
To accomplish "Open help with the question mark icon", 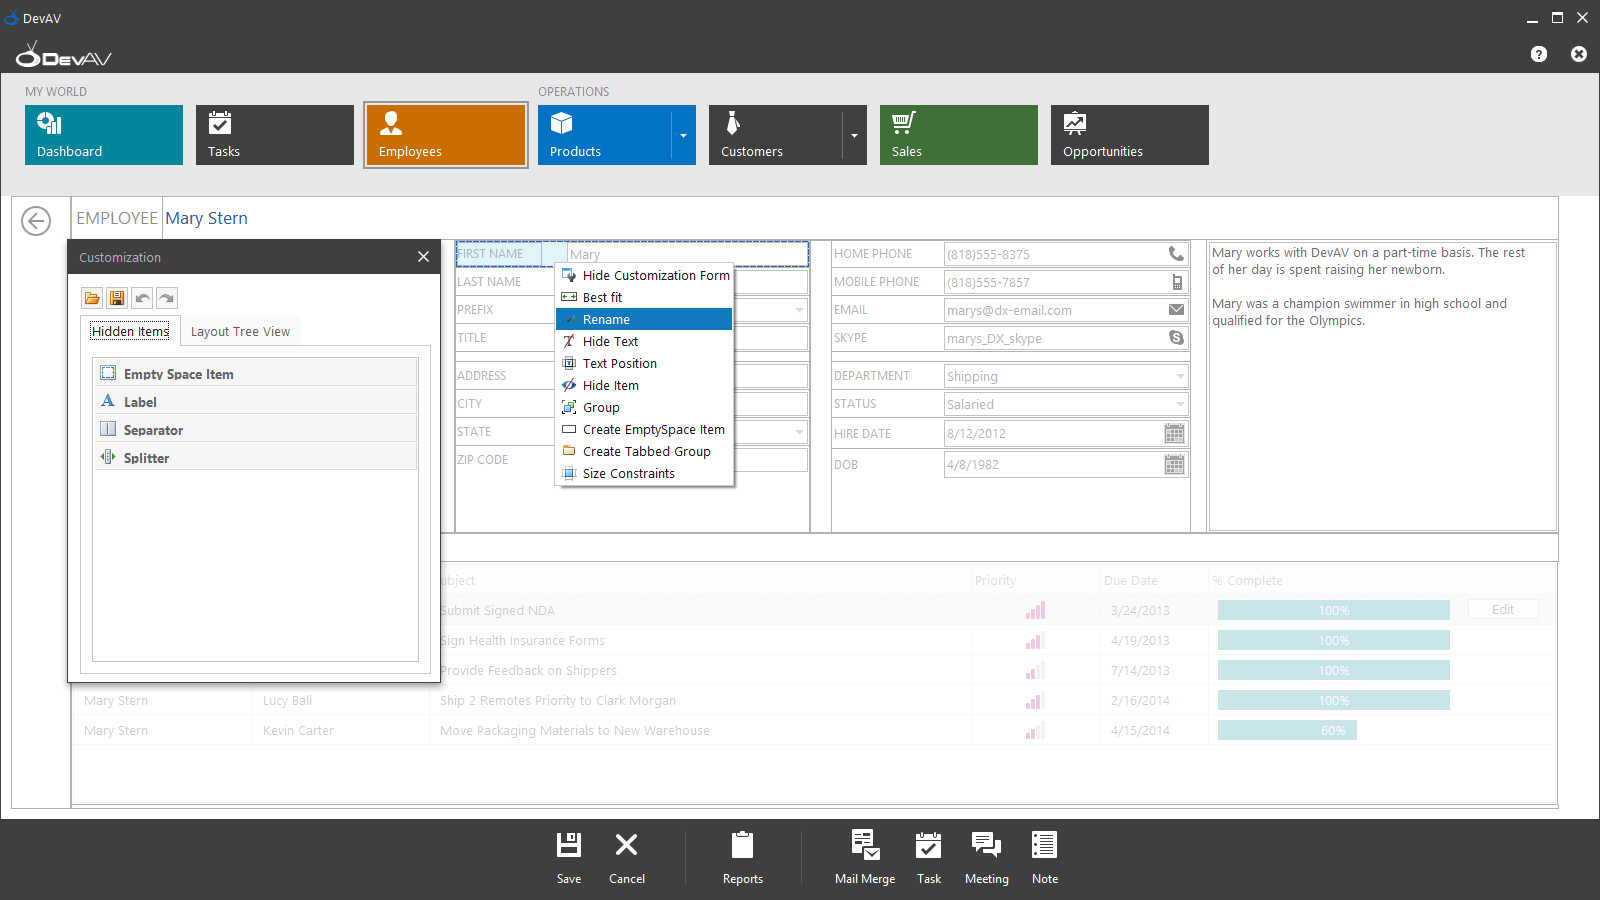I will tap(1539, 54).
